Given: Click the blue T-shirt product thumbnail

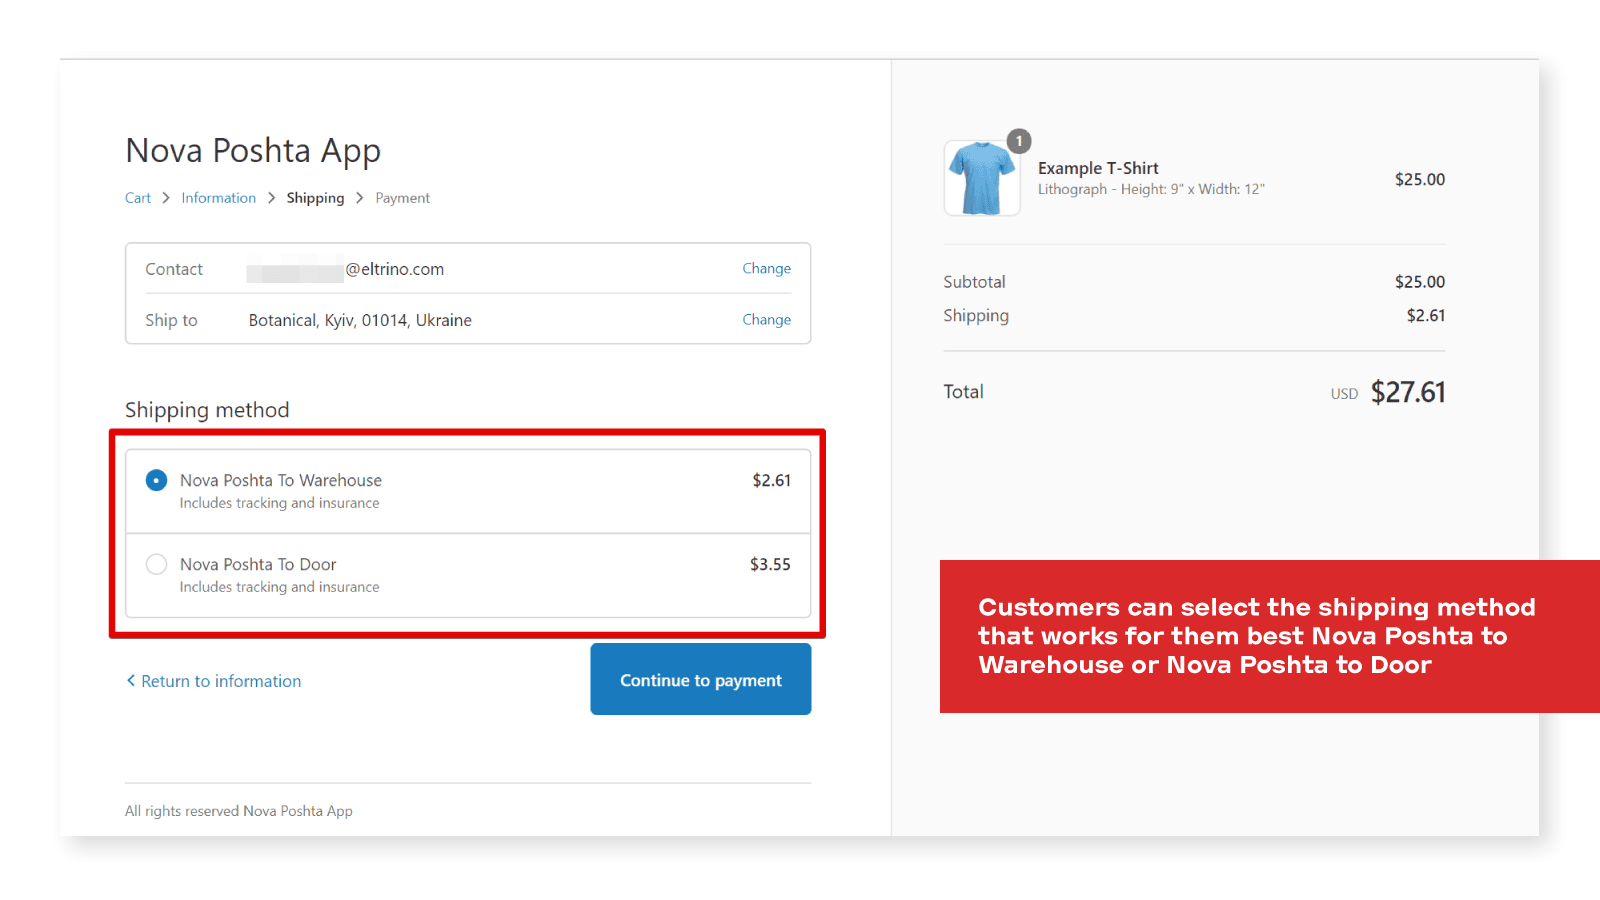Looking at the screenshot, I should click(x=981, y=179).
